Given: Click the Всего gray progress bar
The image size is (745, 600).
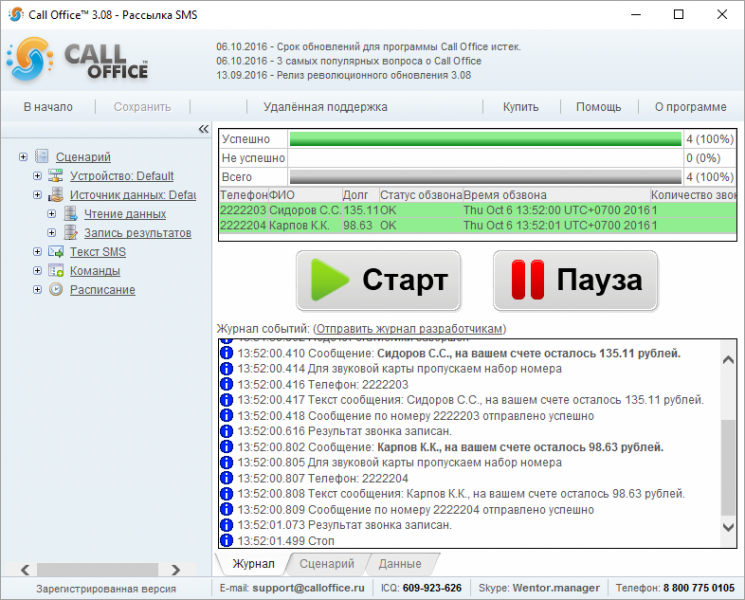Looking at the screenshot, I should click(x=485, y=177).
